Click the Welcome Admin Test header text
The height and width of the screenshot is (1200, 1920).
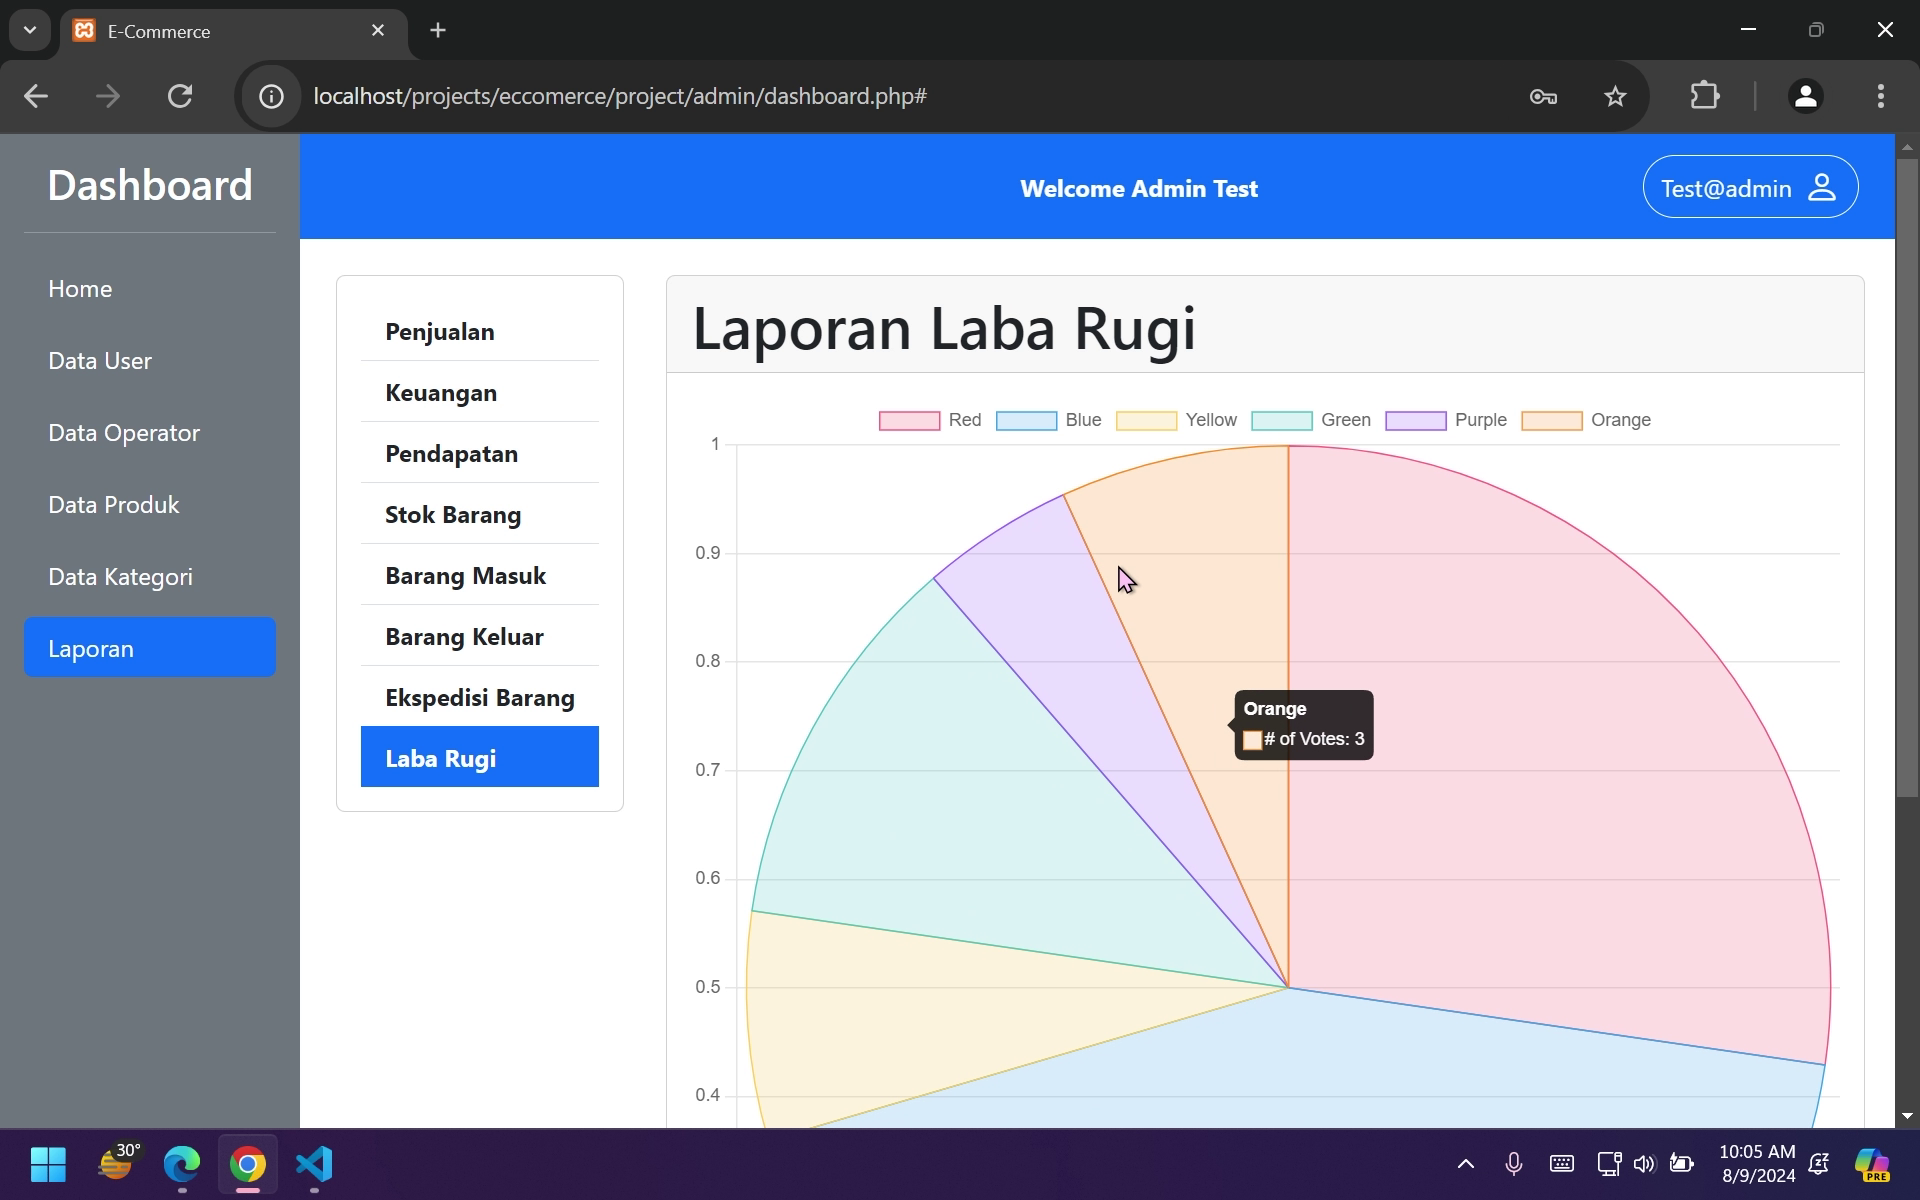(1139, 189)
